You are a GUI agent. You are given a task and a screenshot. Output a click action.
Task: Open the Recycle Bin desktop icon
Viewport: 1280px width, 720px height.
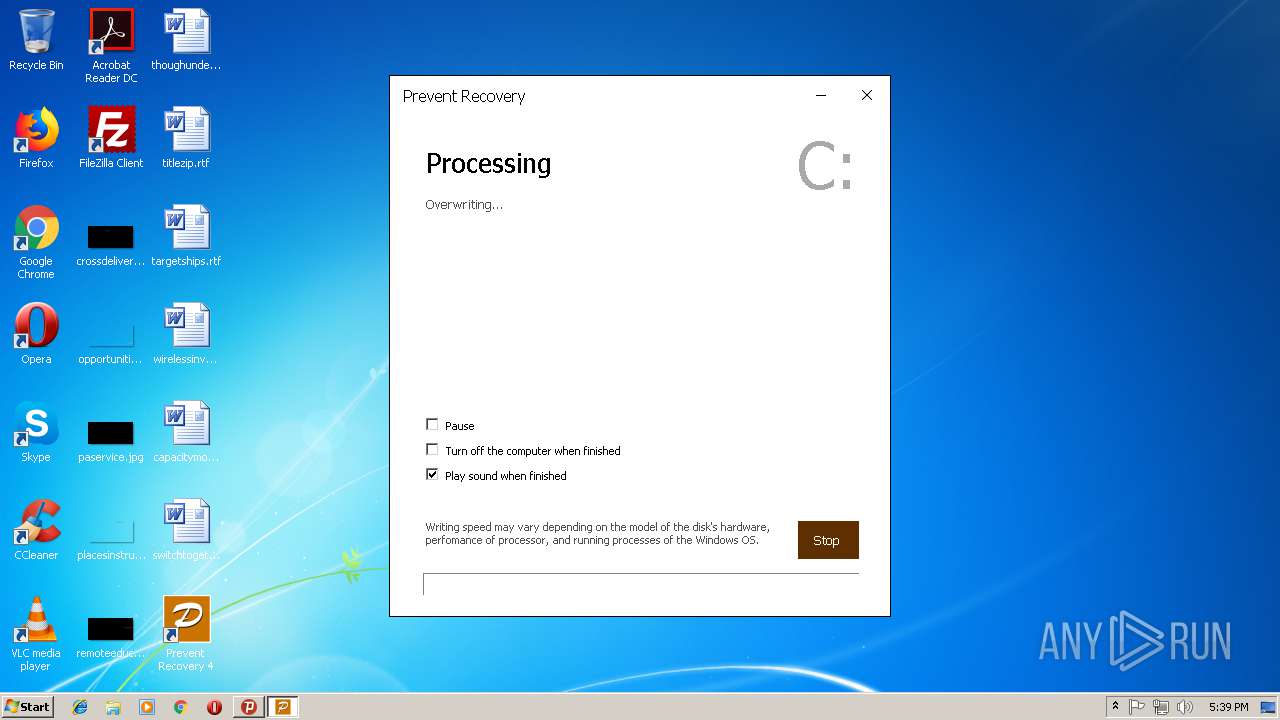pos(36,40)
